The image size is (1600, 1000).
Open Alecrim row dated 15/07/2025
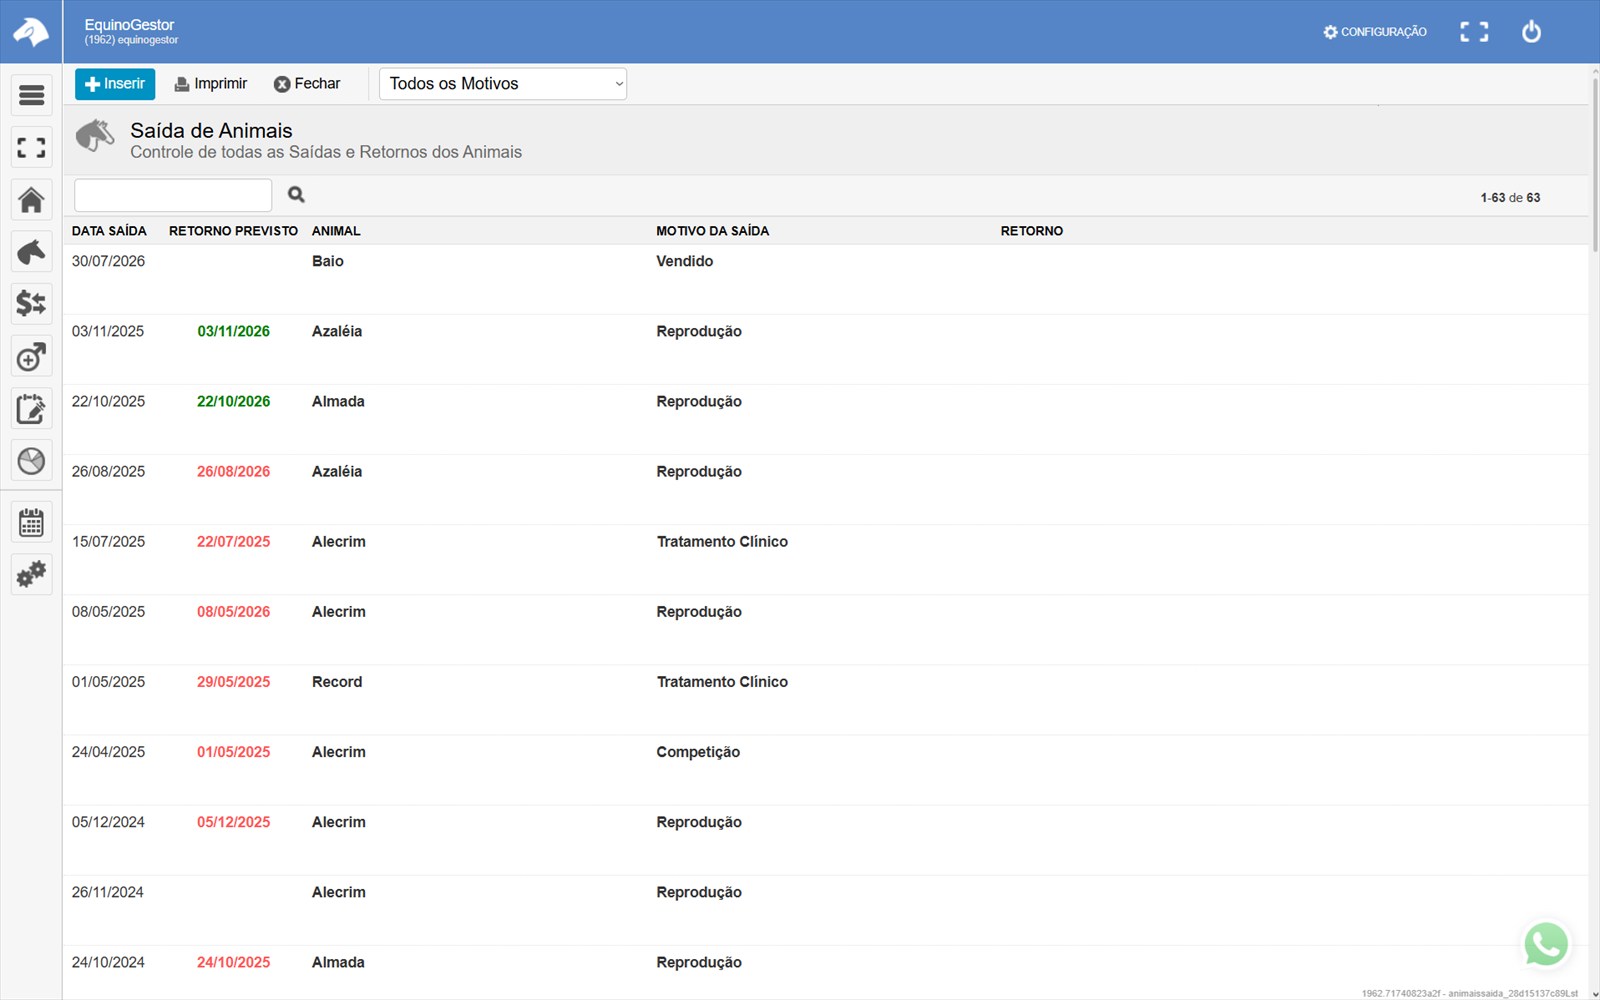pos(826,560)
